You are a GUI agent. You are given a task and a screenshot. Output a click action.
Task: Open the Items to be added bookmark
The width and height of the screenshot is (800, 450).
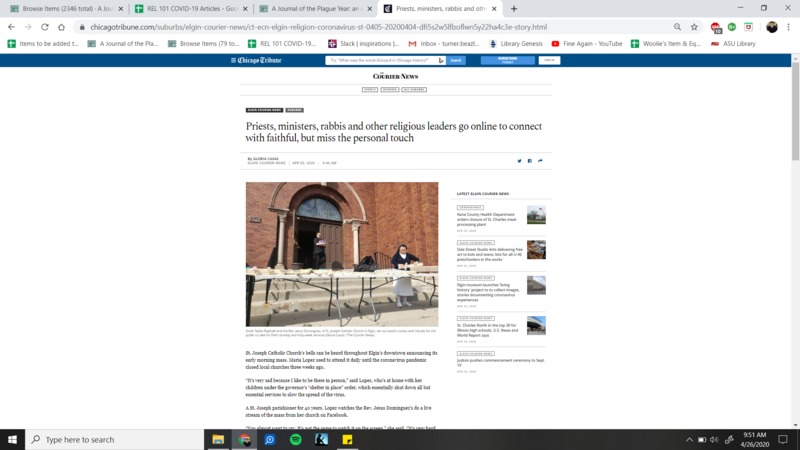(43, 44)
